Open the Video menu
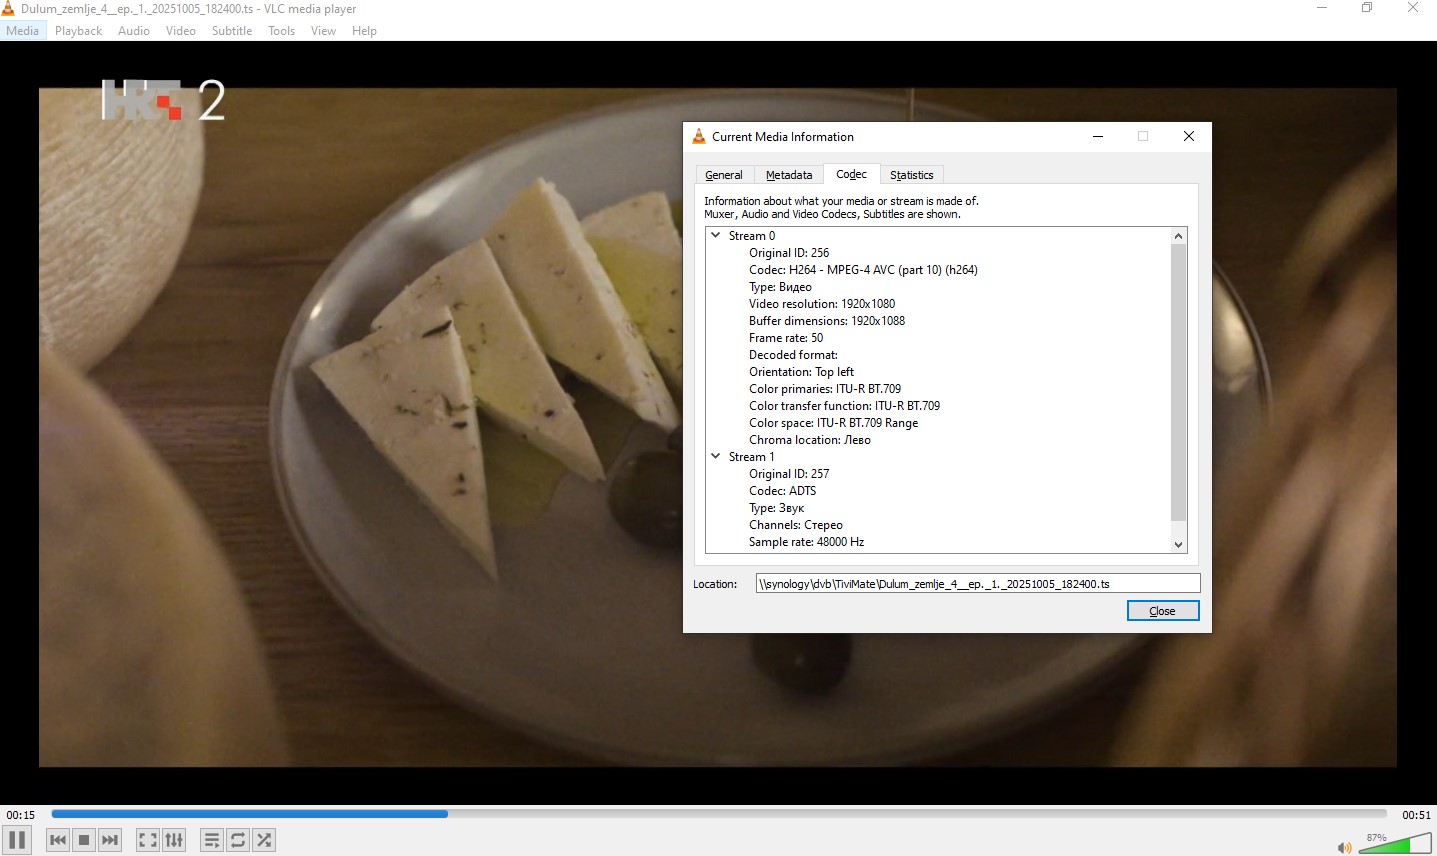This screenshot has width=1437, height=856. click(x=181, y=31)
